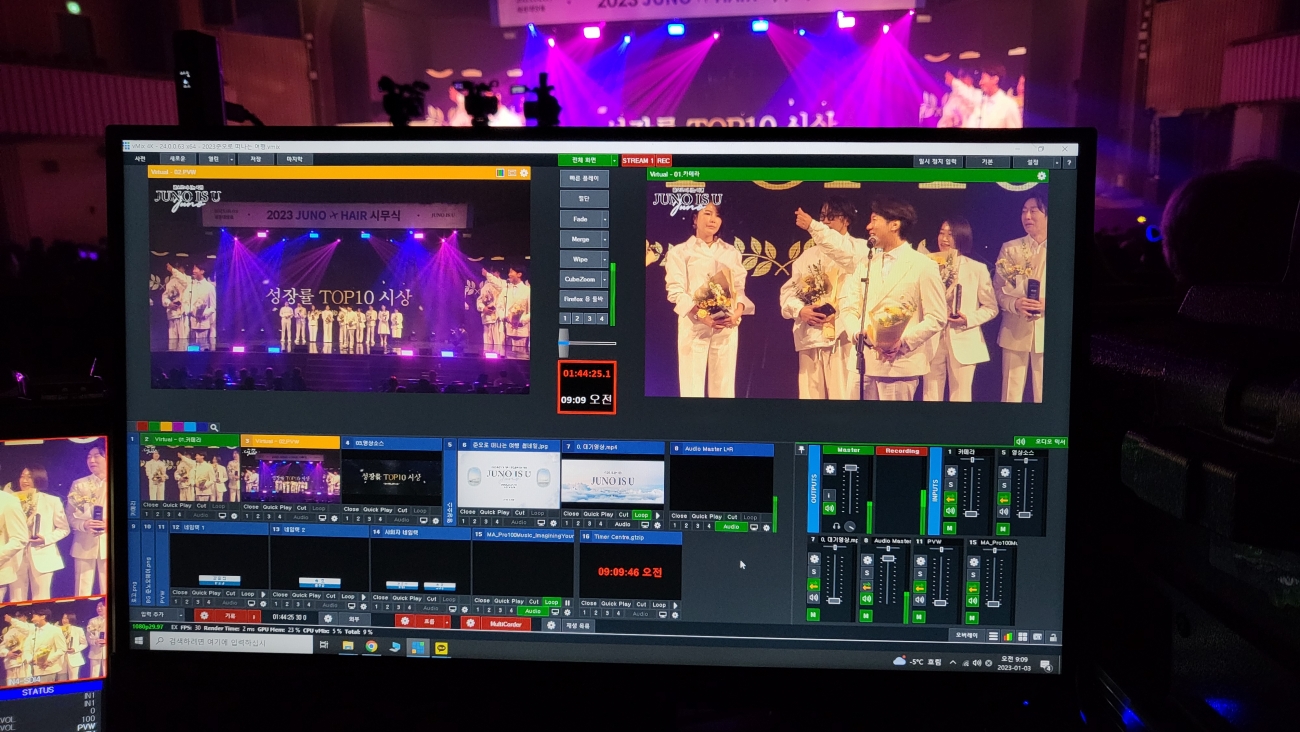1300x732 pixels.
Task: Click pin icon left of OUTPUTS
Action: (802, 450)
